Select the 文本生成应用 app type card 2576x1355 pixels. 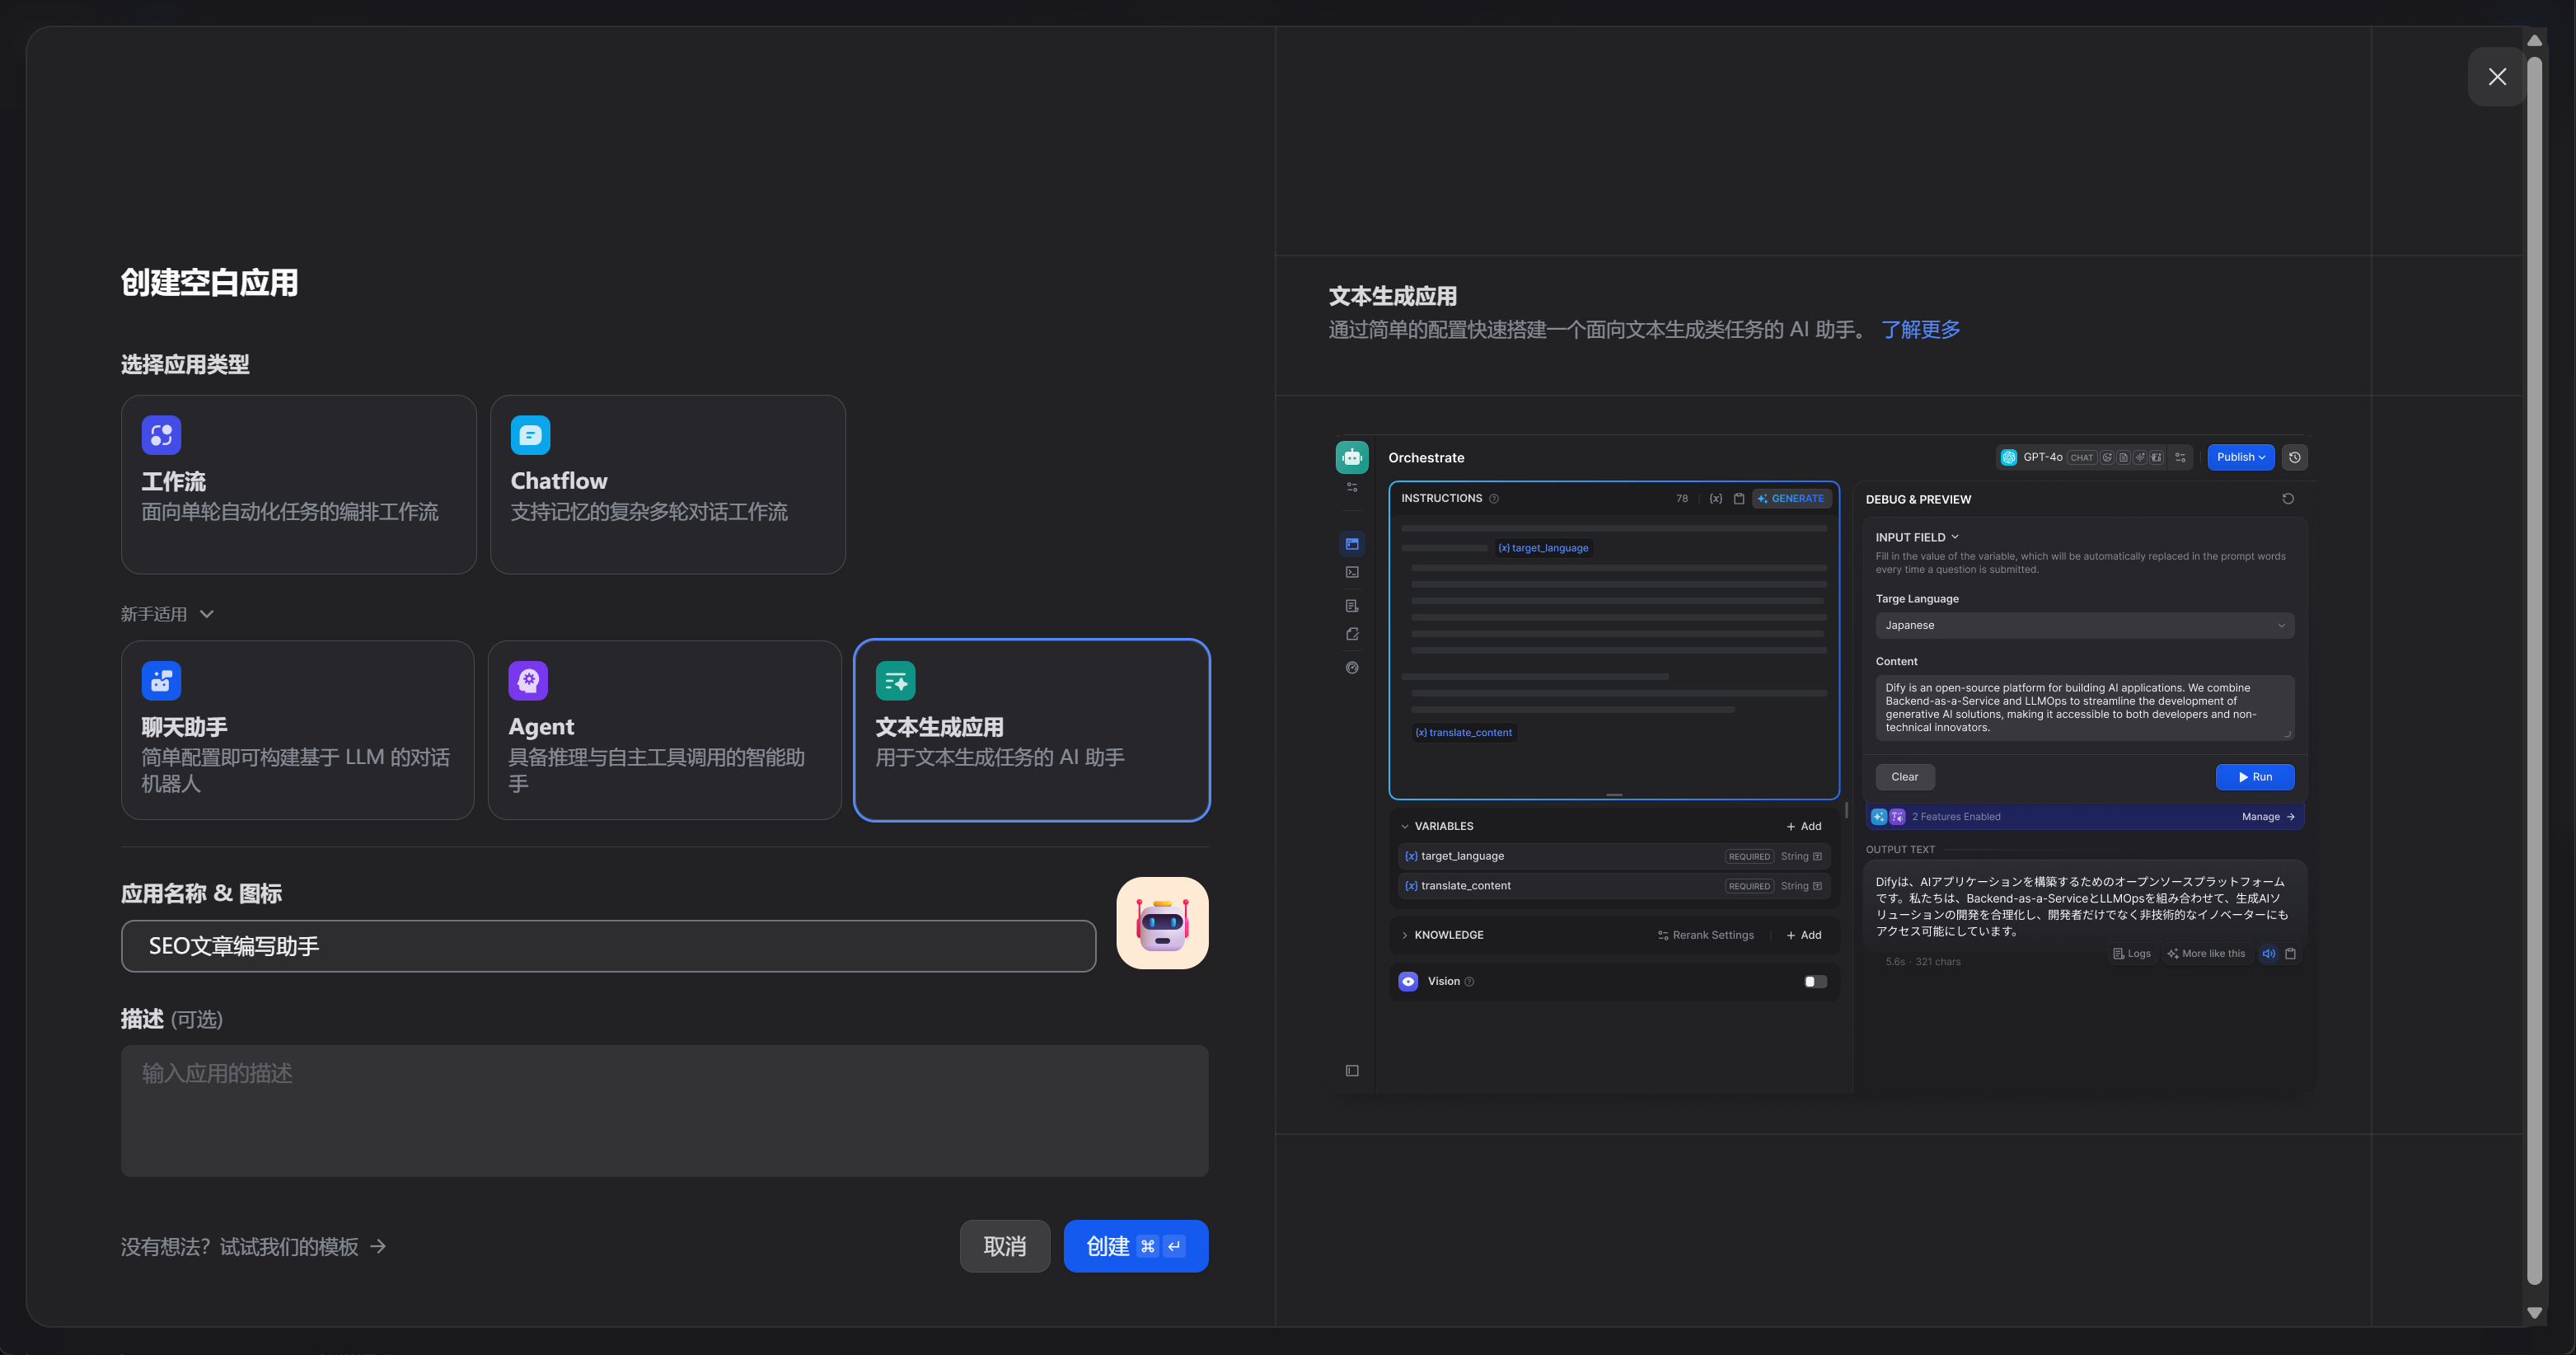pyautogui.click(x=1031, y=730)
